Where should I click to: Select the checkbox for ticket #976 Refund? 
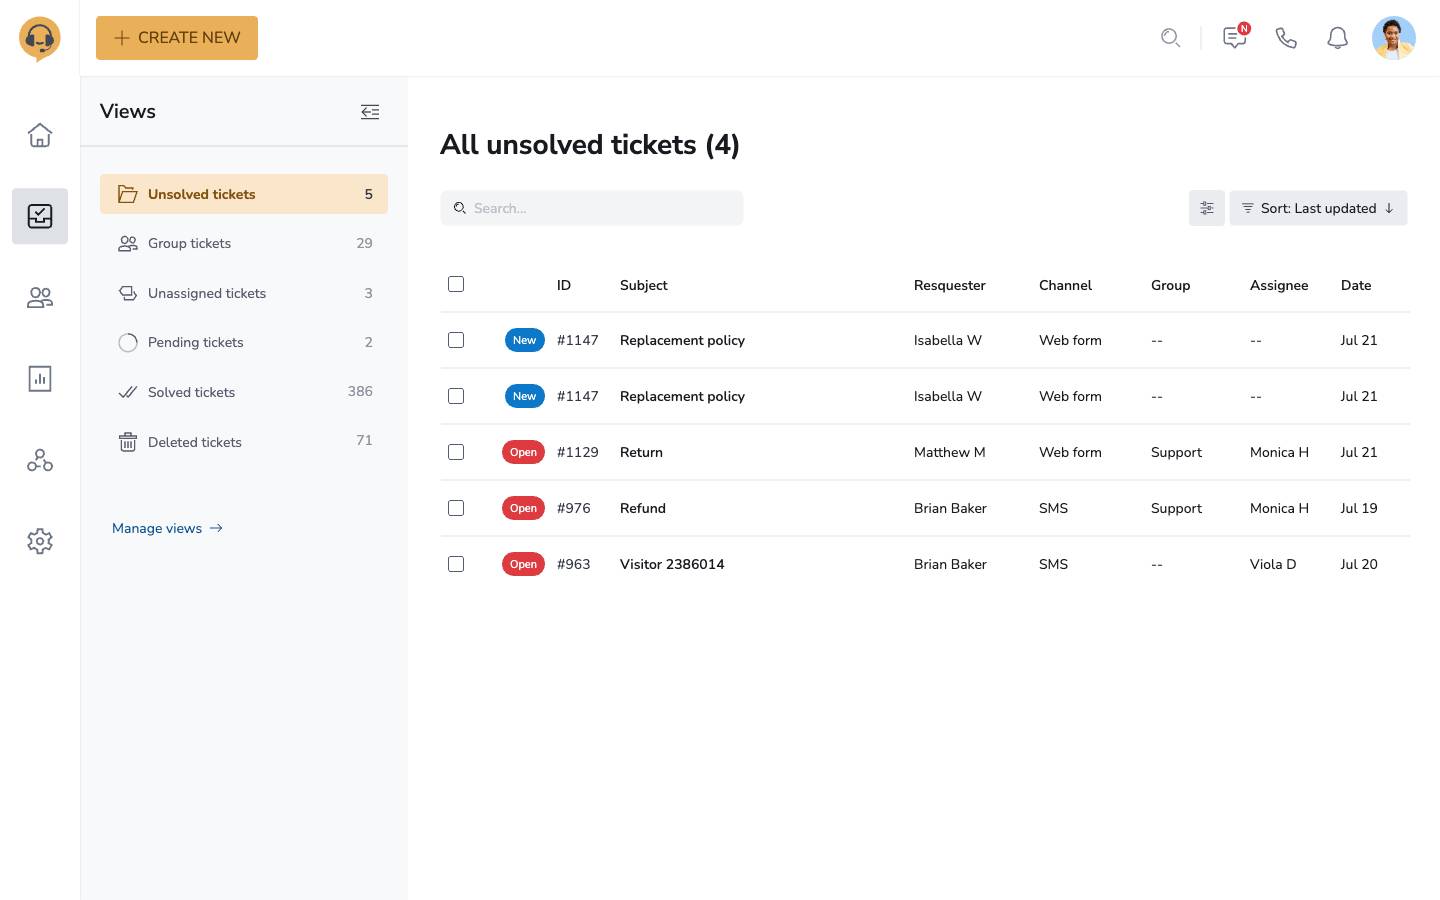pyautogui.click(x=456, y=508)
